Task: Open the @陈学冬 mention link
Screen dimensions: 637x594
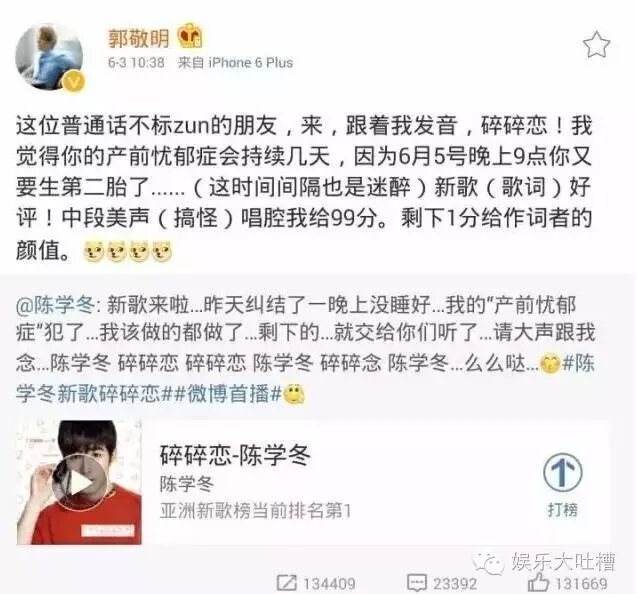Action: click(x=55, y=305)
